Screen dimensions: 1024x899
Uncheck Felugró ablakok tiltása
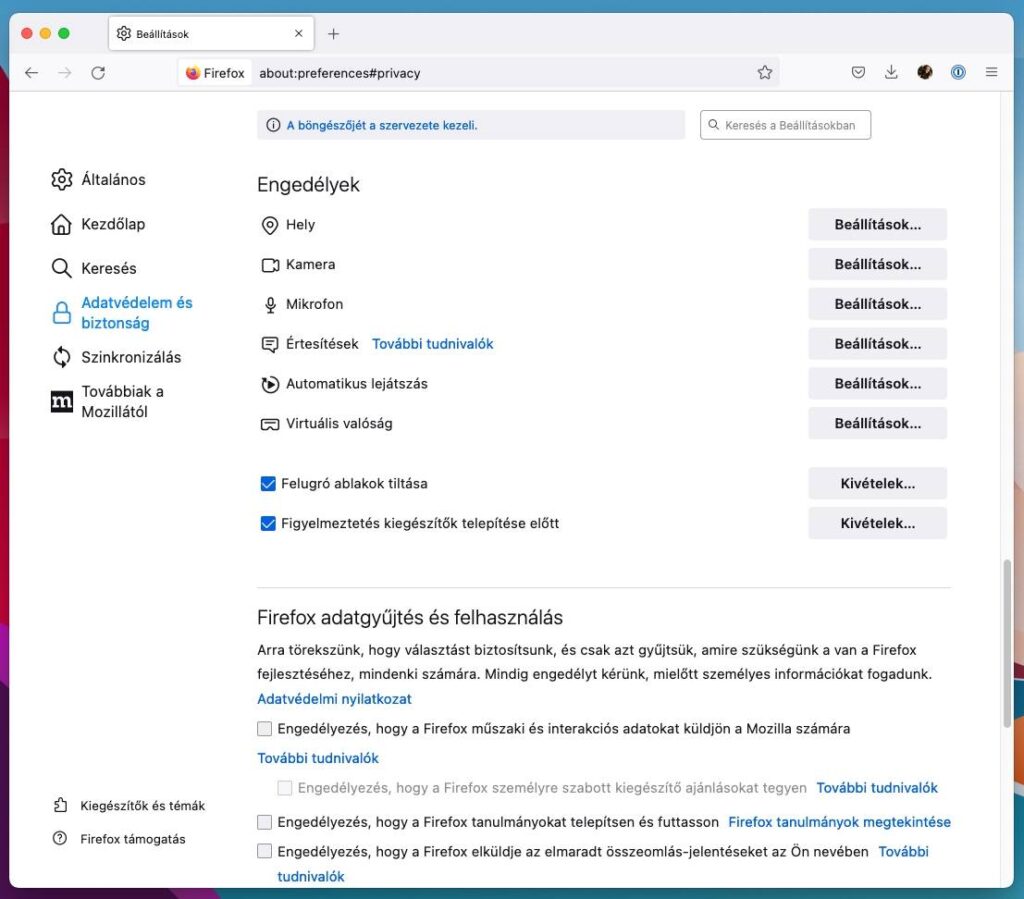(268, 484)
